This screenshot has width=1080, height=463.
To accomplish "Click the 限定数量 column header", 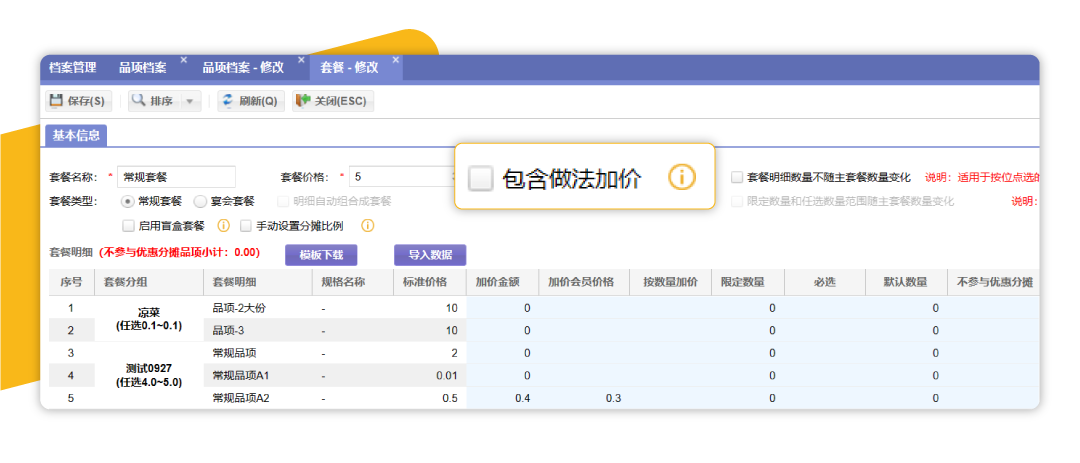I will coord(747,282).
